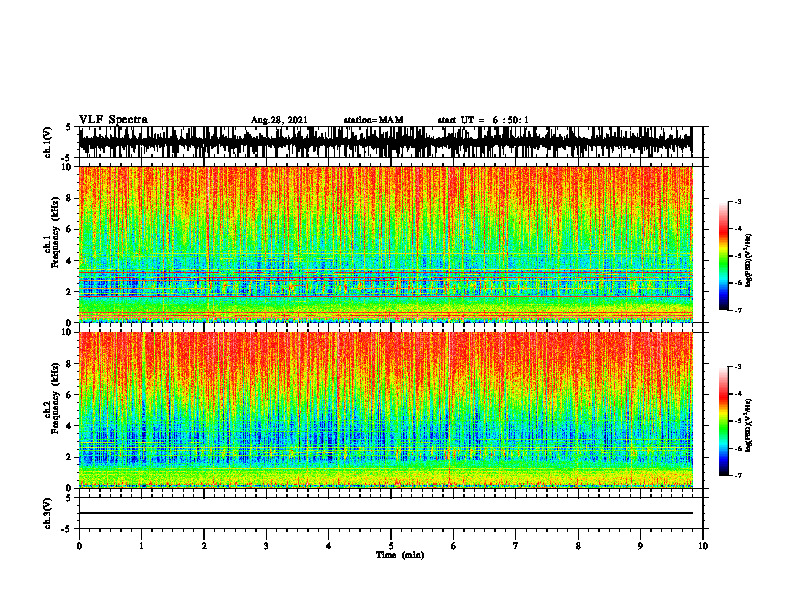The image size is (792, 612).
Task: Click the "-7" label on ch.1 colorbar
Action: coord(738,310)
